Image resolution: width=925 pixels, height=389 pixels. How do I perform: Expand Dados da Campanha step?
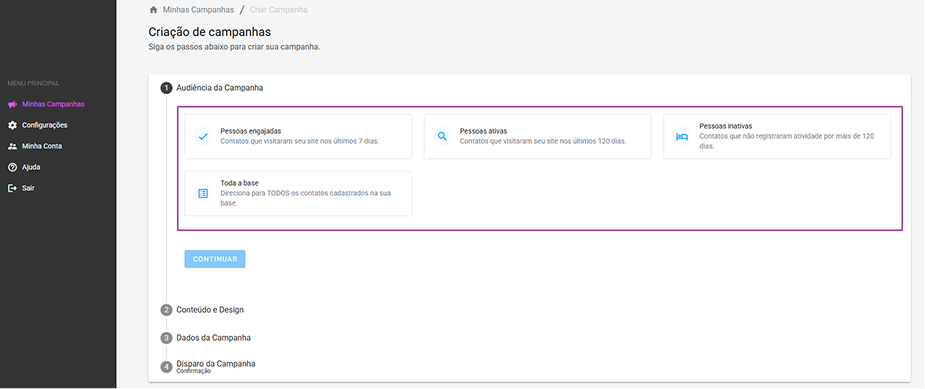[x=214, y=338]
